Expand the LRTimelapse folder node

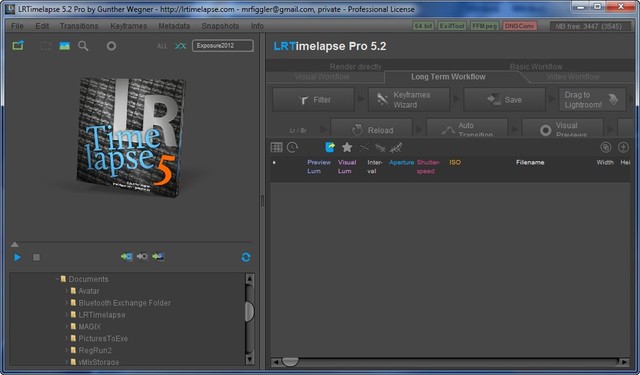click(67, 315)
